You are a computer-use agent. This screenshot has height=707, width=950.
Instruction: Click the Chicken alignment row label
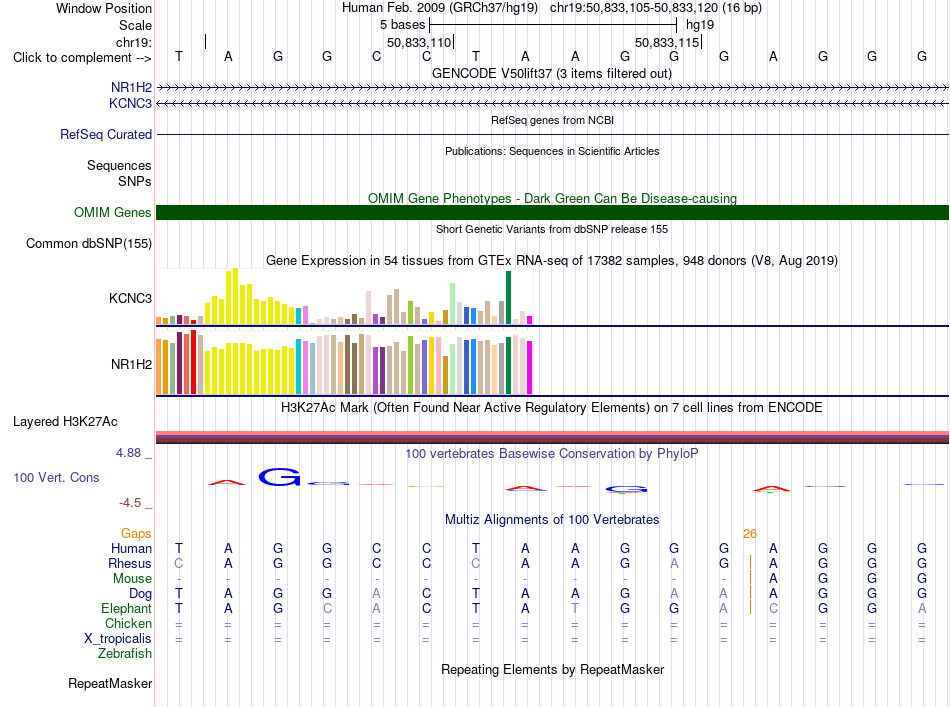pyautogui.click(x=128, y=623)
